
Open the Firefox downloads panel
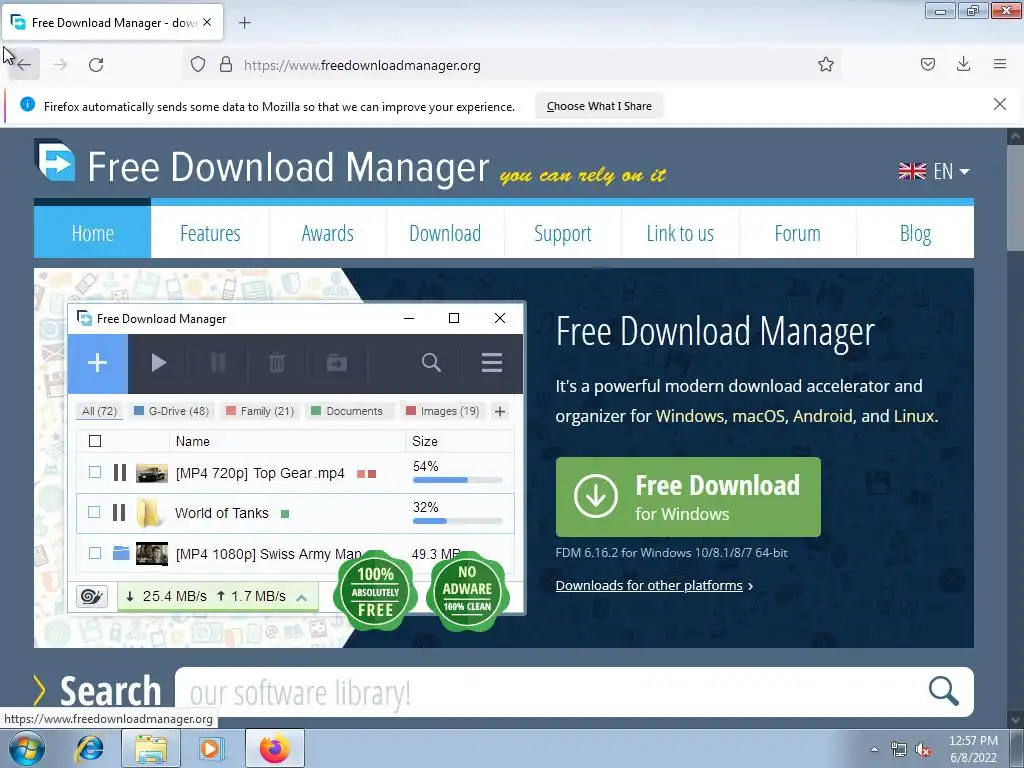(963, 64)
